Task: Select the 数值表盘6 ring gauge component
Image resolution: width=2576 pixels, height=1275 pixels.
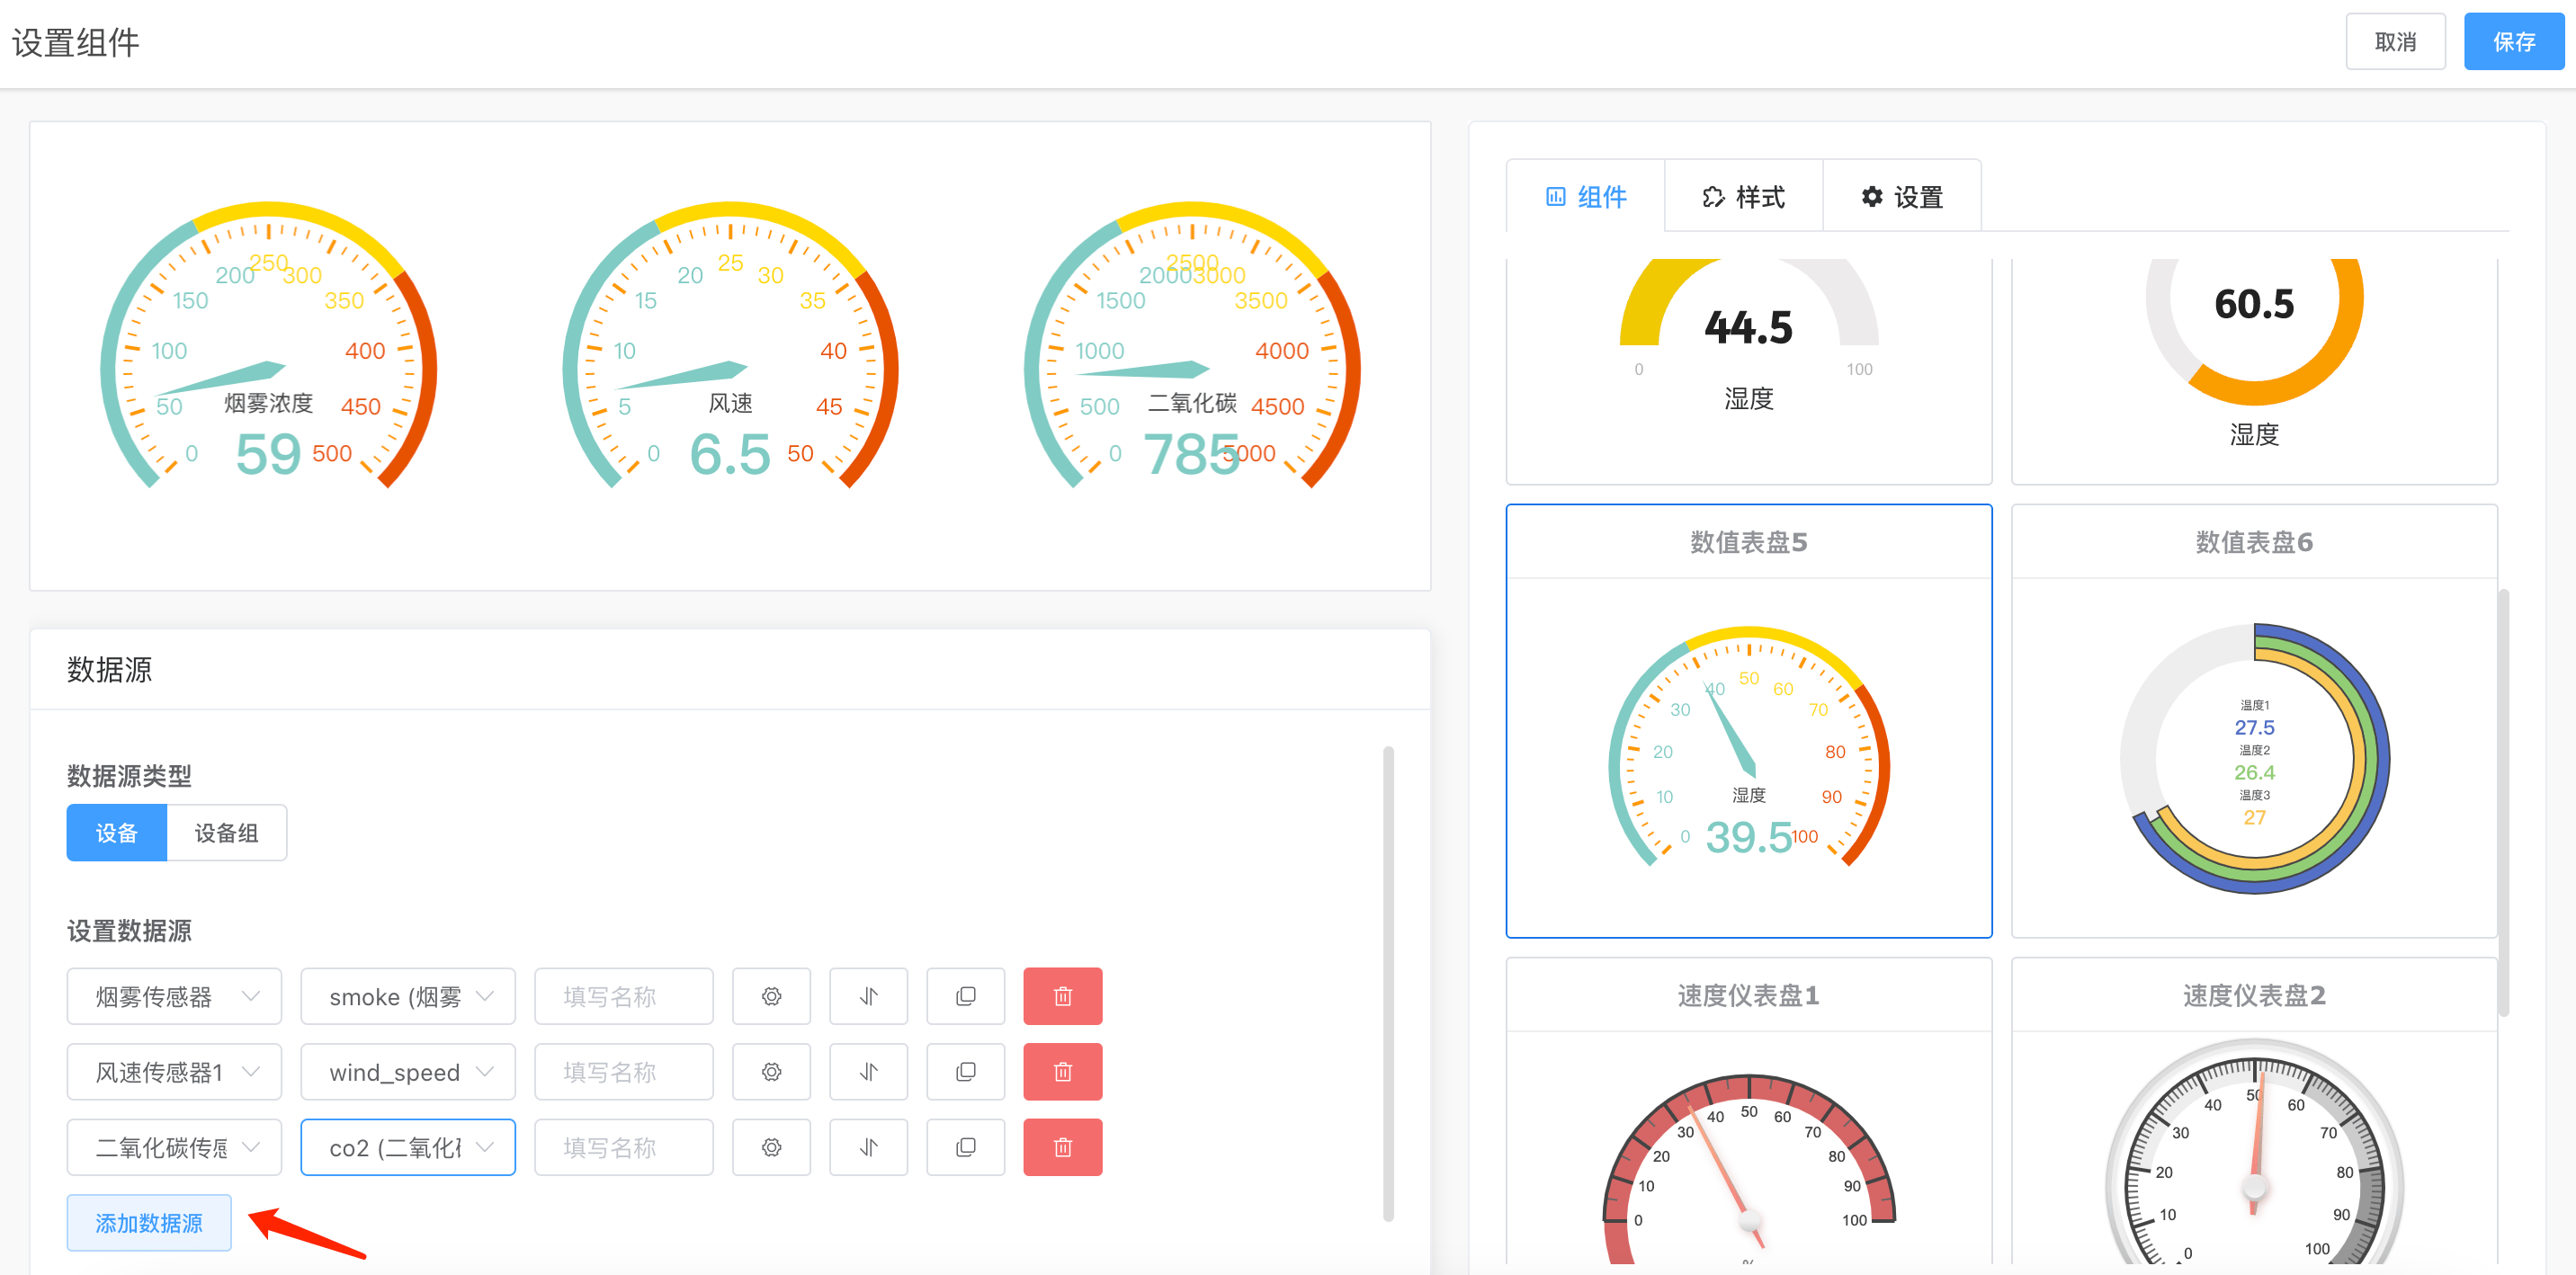Action: pyautogui.click(x=2253, y=722)
